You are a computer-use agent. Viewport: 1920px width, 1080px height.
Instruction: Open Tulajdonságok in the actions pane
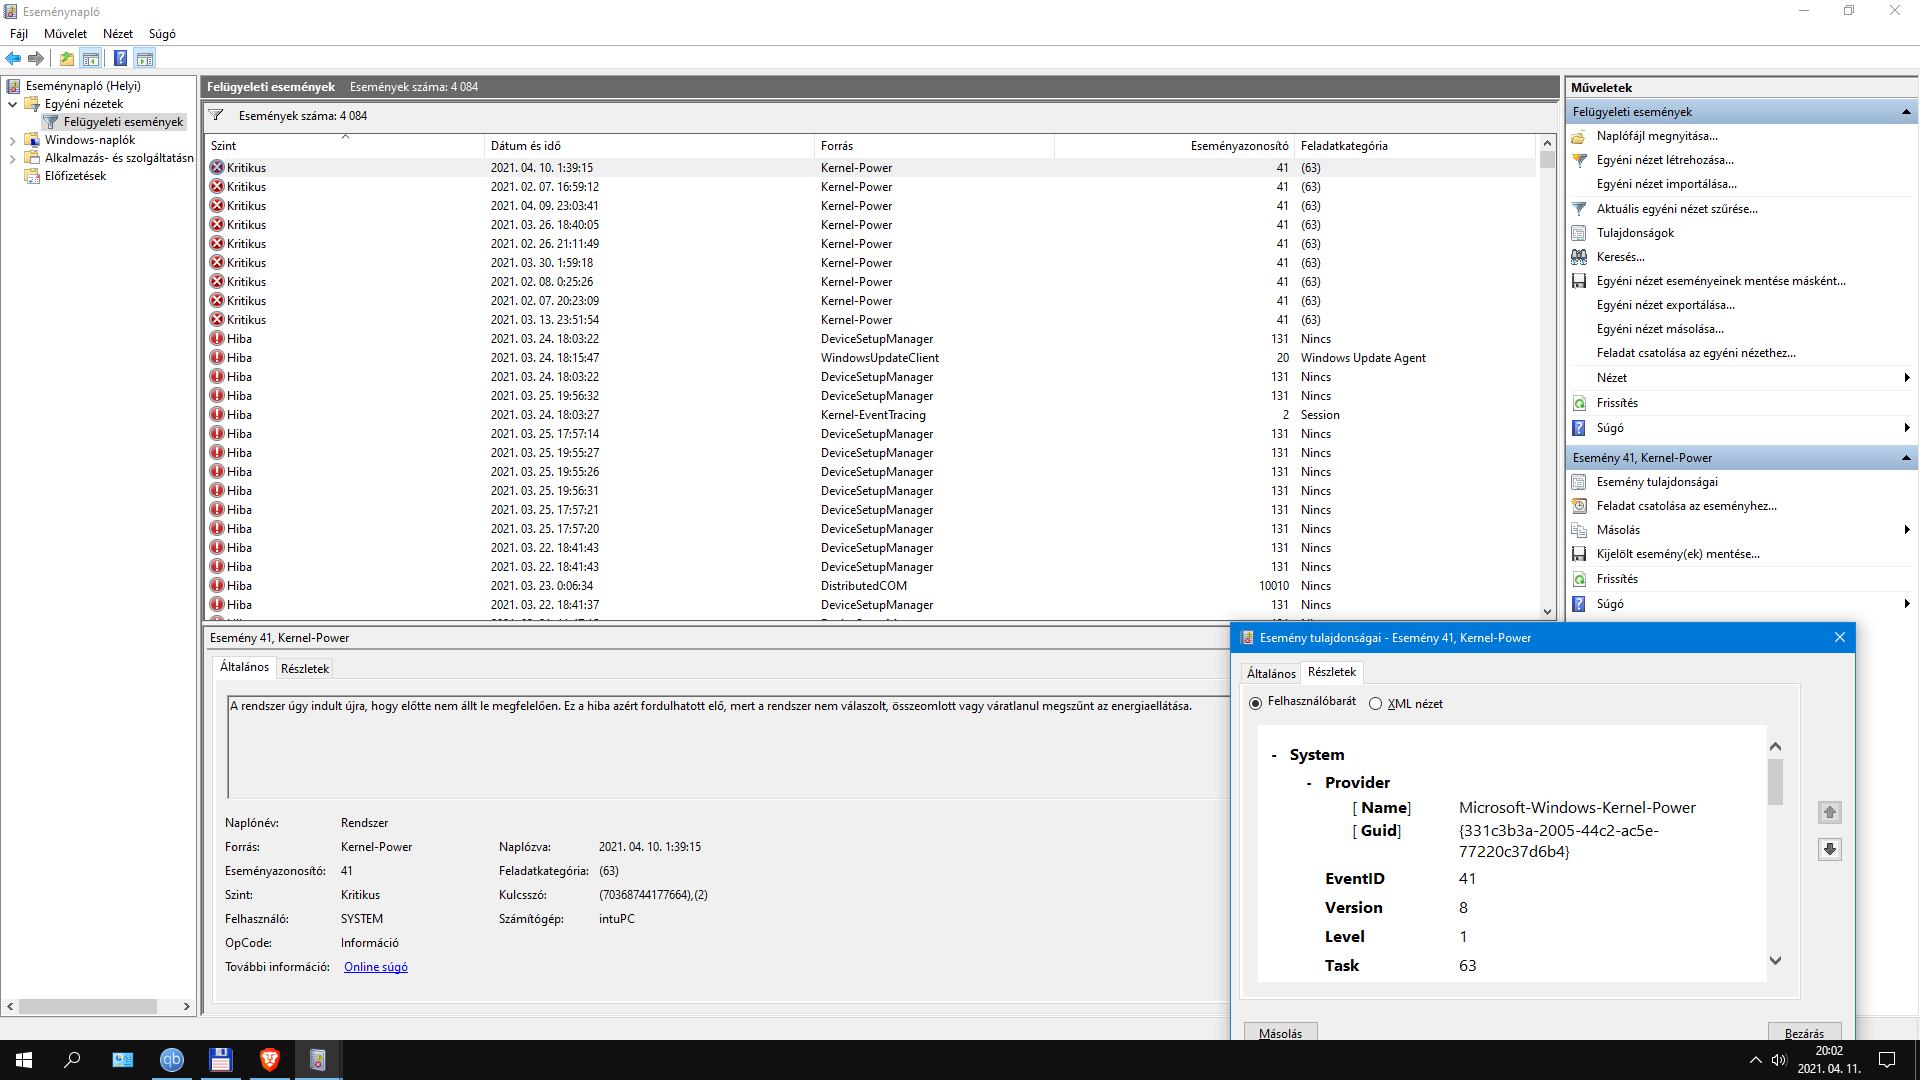[x=1635, y=233]
